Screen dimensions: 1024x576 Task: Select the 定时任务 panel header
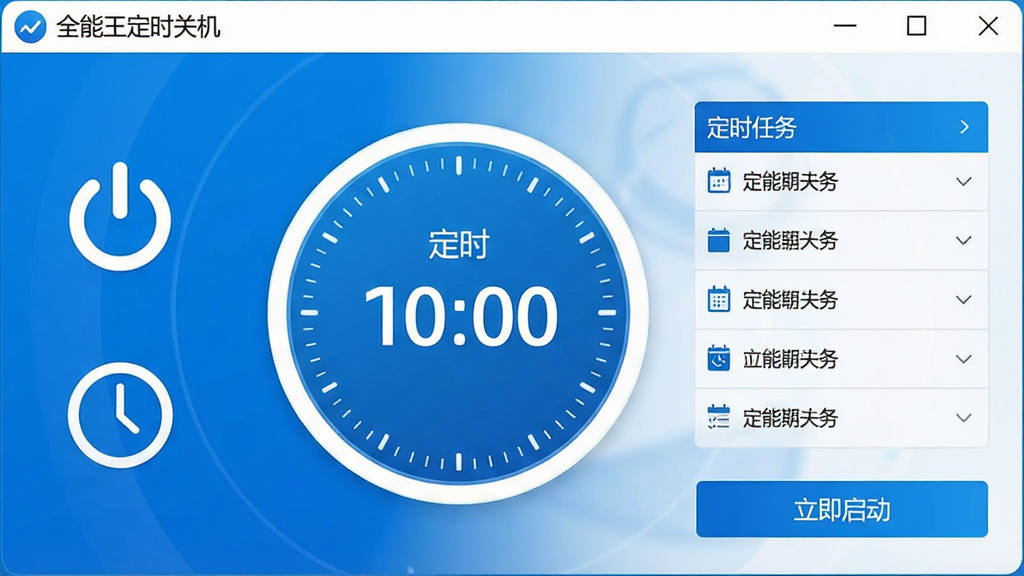841,127
